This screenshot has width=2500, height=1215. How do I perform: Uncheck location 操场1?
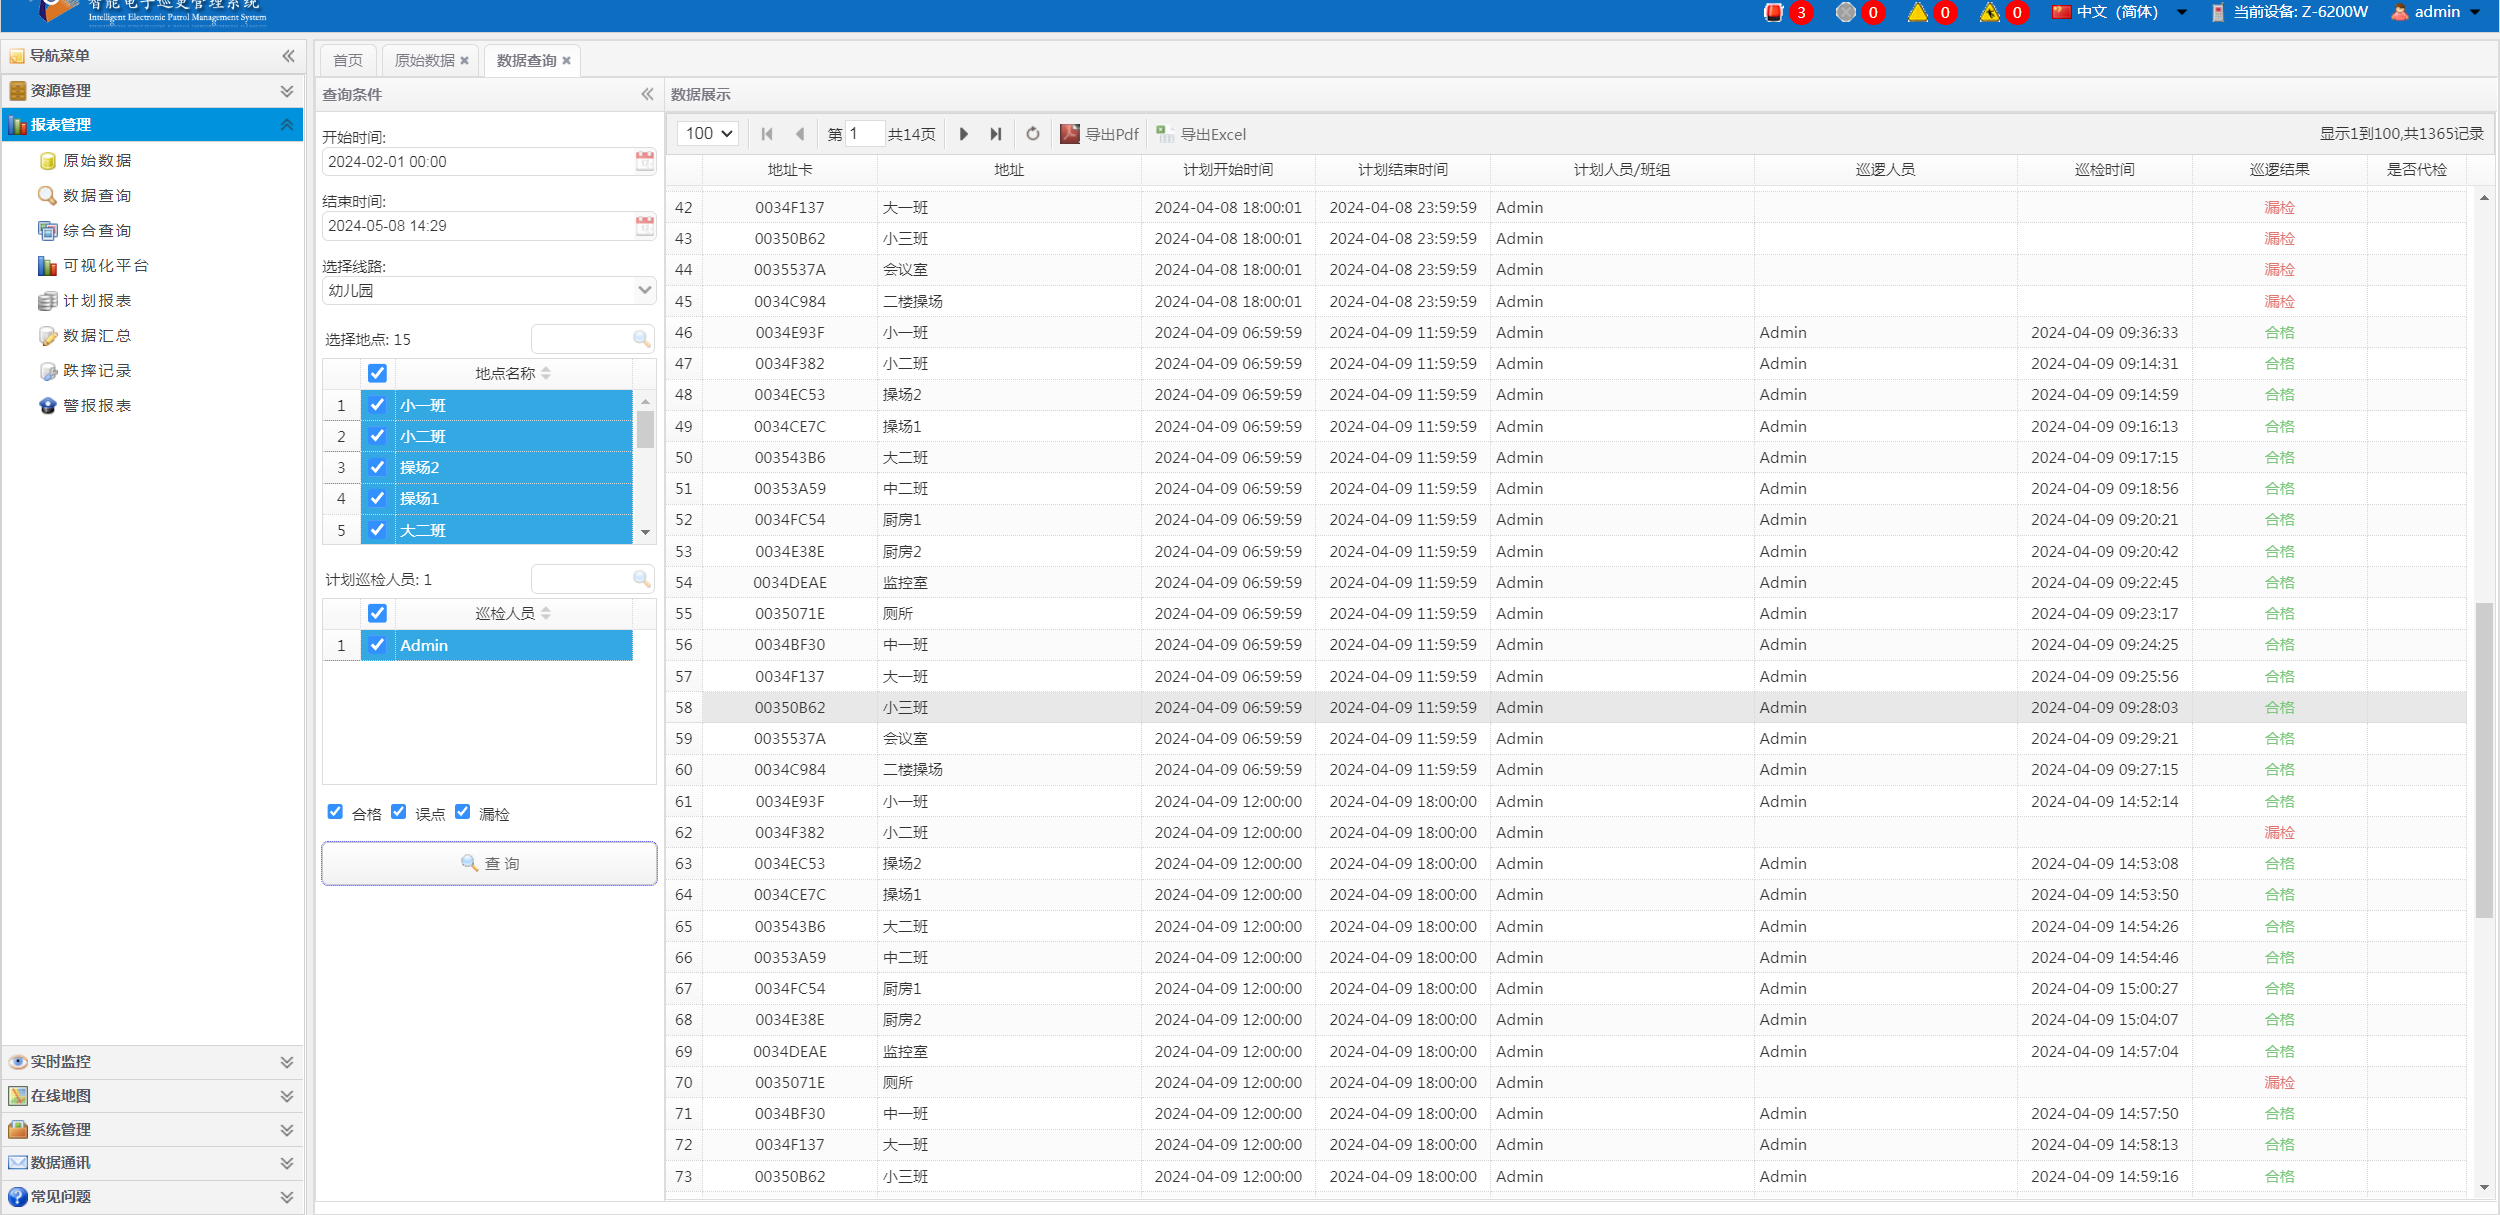pos(377,498)
